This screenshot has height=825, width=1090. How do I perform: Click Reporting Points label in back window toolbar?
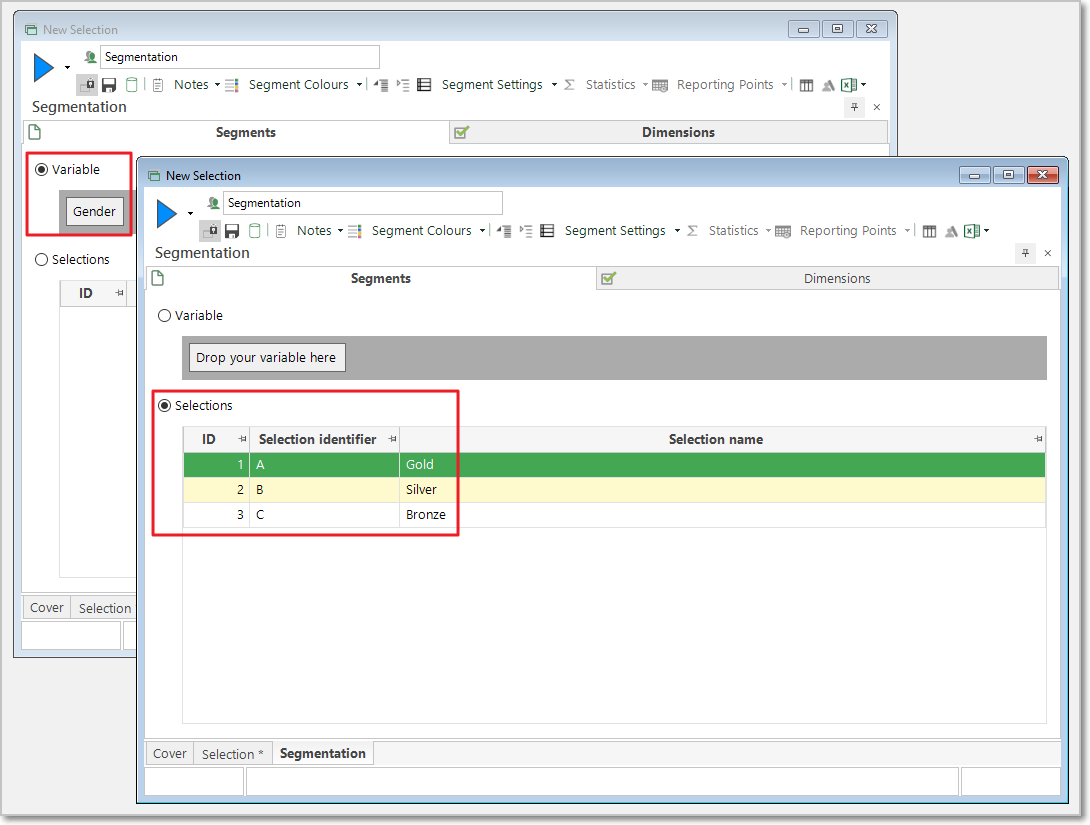click(x=725, y=85)
